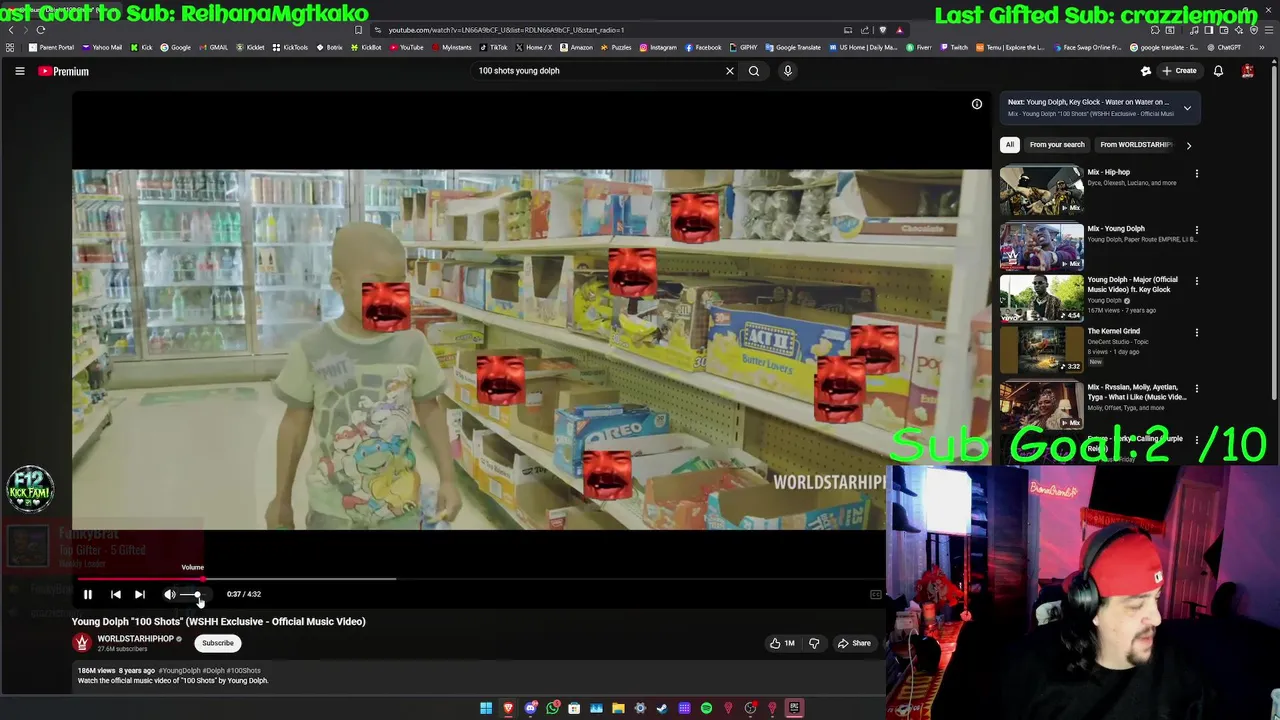
Task: Select the From WORLDSTARHIPHOP chip
Action: pos(1136,145)
